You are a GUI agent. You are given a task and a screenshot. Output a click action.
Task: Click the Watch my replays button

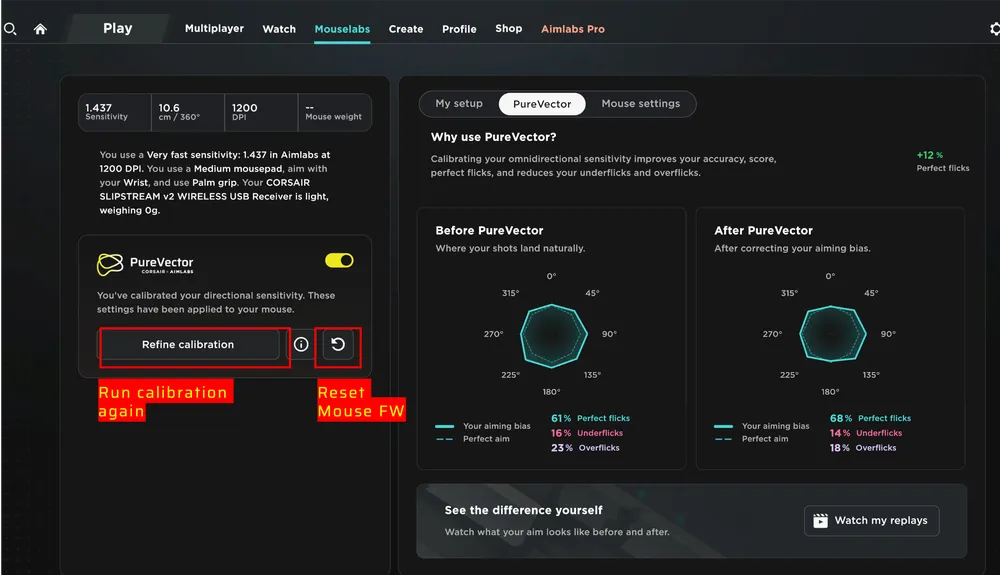pos(871,521)
